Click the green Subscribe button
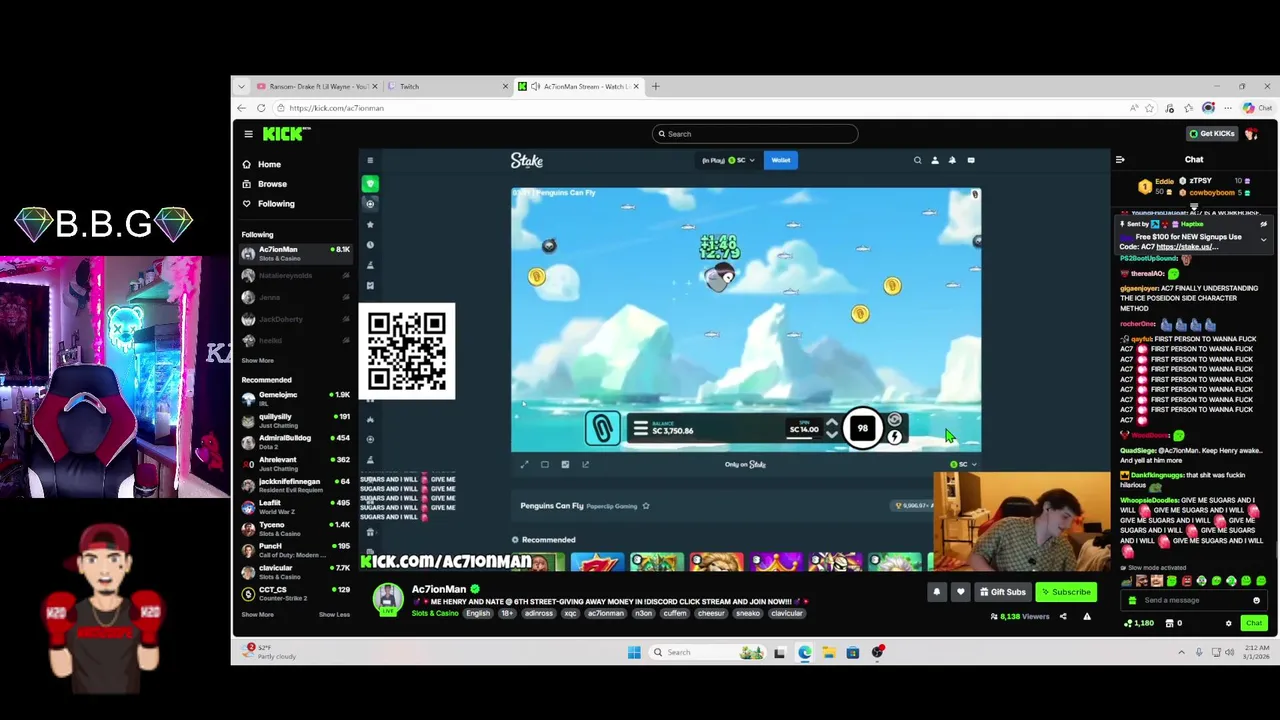This screenshot has width=1280, height=720. coord(1065,592)
